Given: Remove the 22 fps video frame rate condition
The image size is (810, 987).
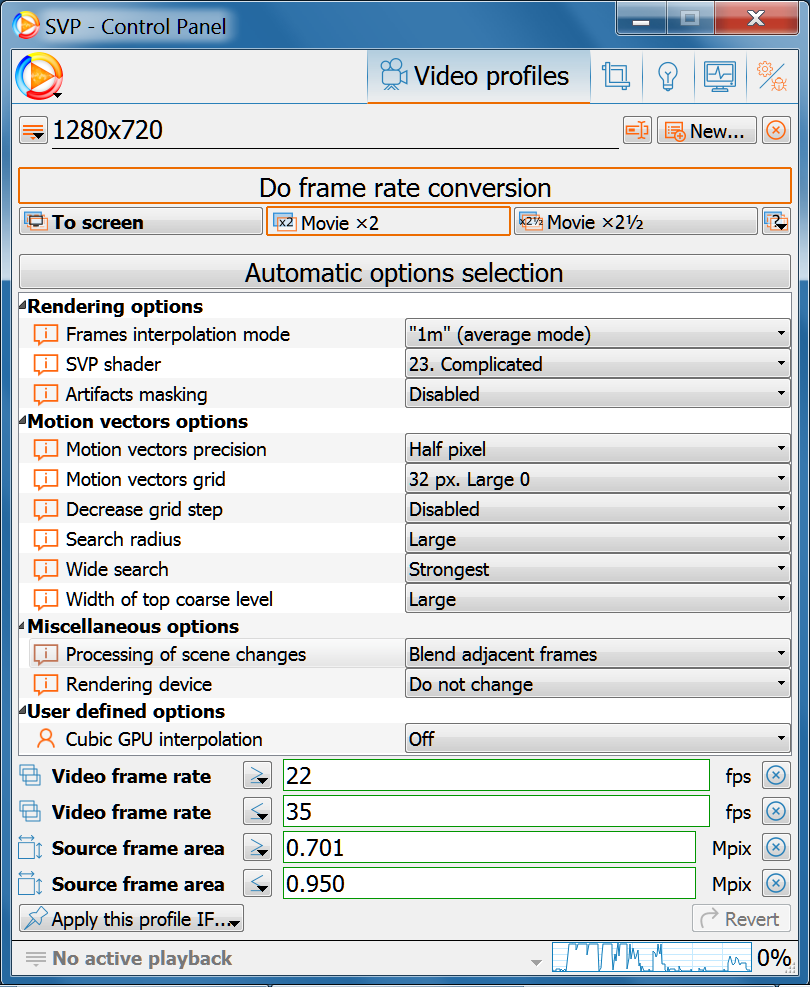Looking at the screenshot, I should [x=776, y=776].
